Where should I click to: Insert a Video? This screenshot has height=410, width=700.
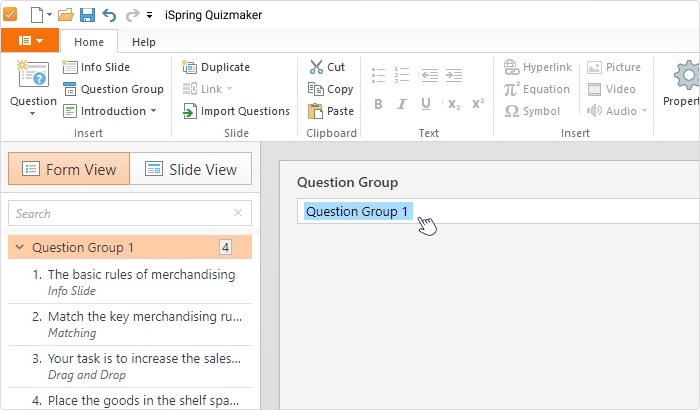(x=611, y=89)
